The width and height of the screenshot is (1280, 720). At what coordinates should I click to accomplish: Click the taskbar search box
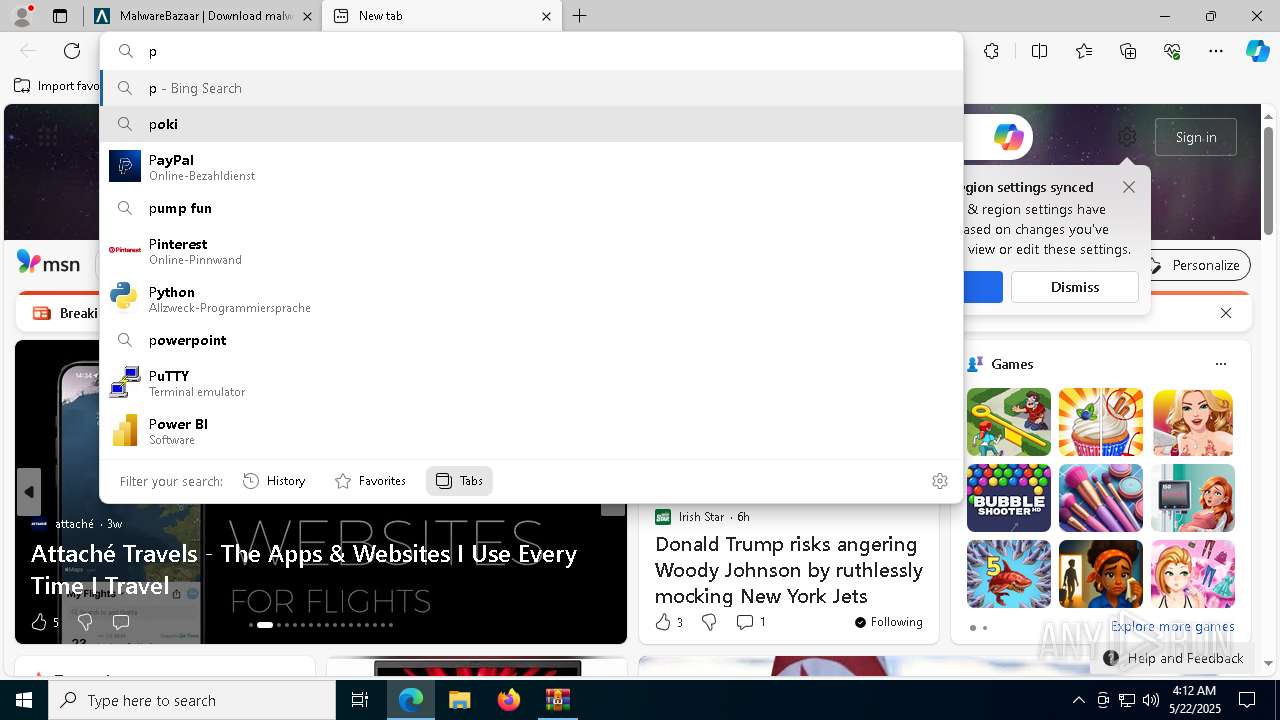point(192,700)
